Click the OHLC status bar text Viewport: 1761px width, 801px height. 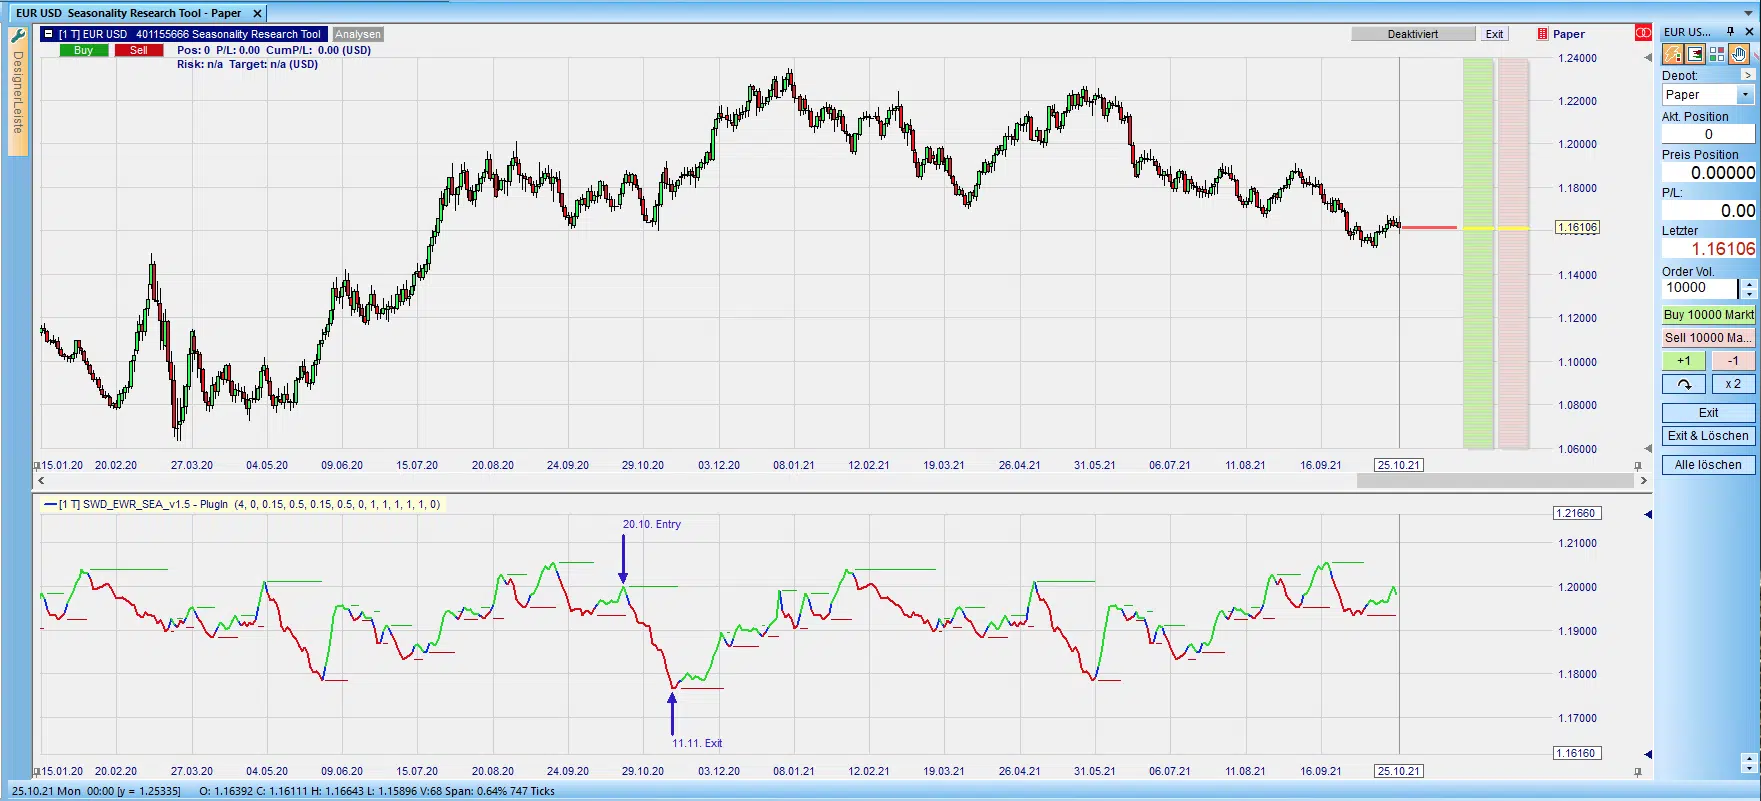377,791
